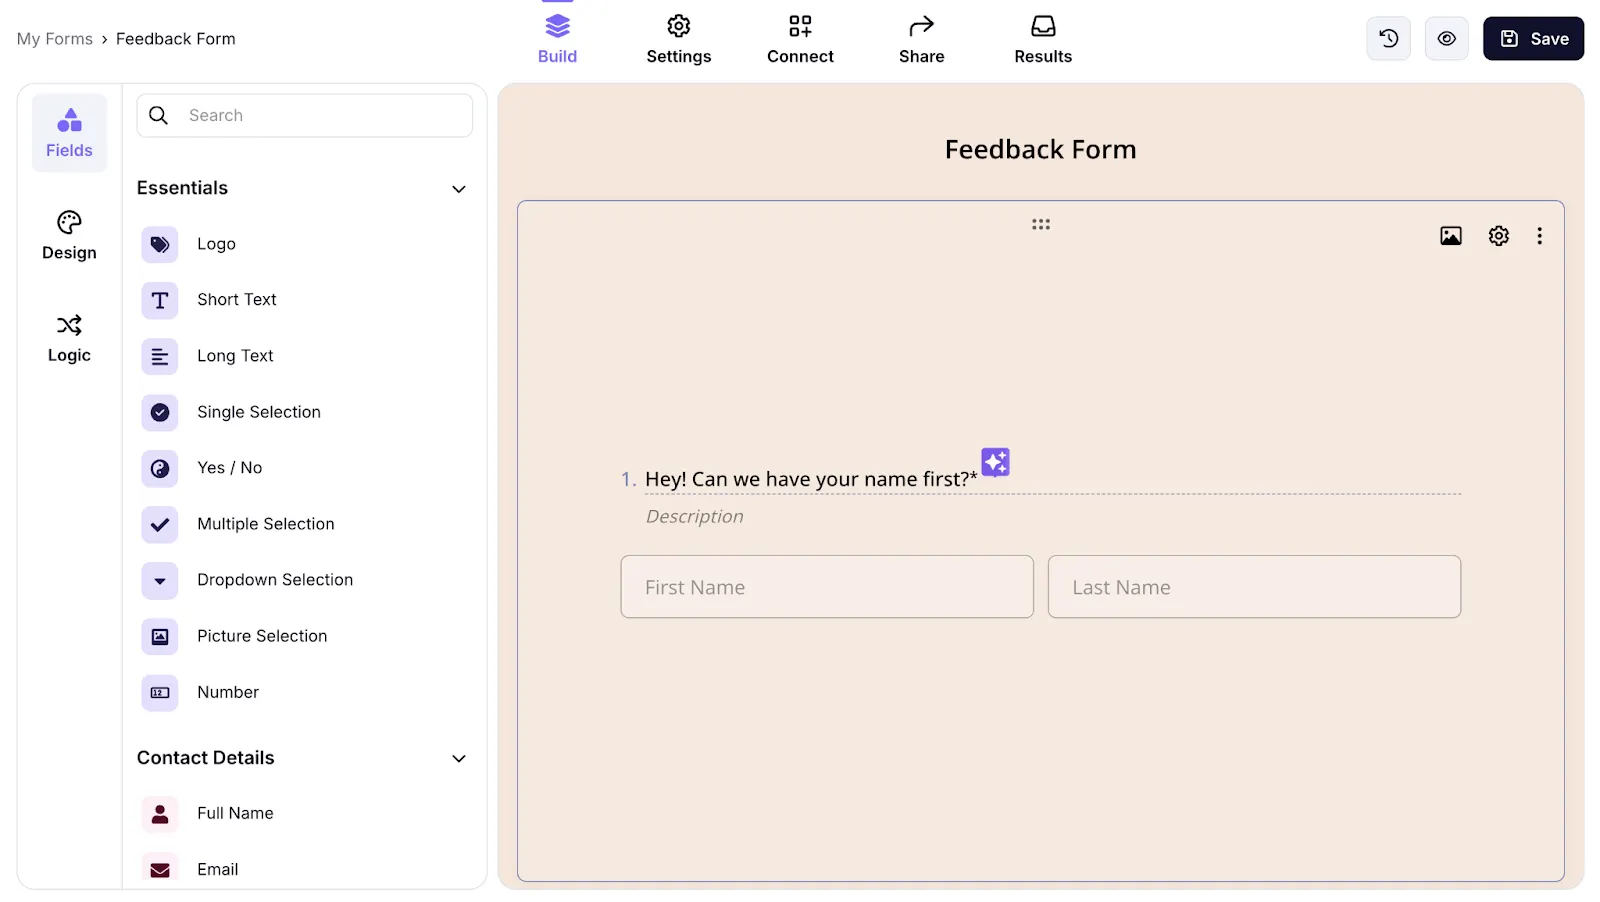Toggle form preview with the eye icon
Image resolution: width=1600 pixels, height=902 pixels.
1446,38
